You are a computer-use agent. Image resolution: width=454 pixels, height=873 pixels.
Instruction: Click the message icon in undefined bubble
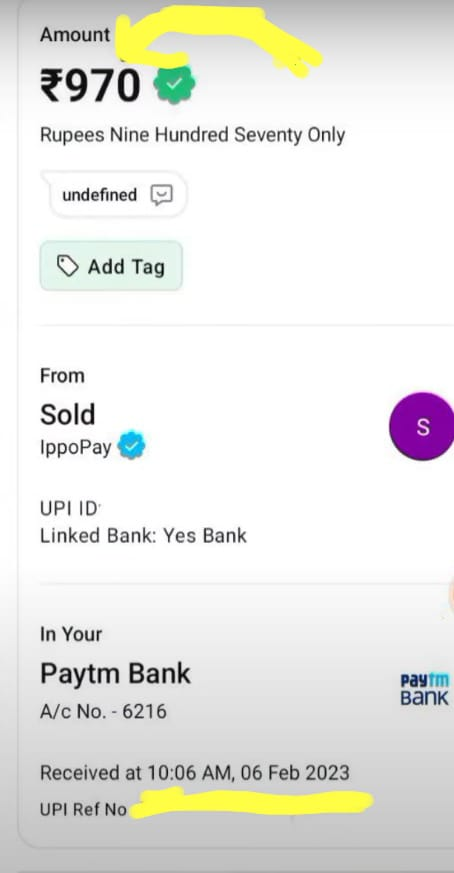[162, 195]
